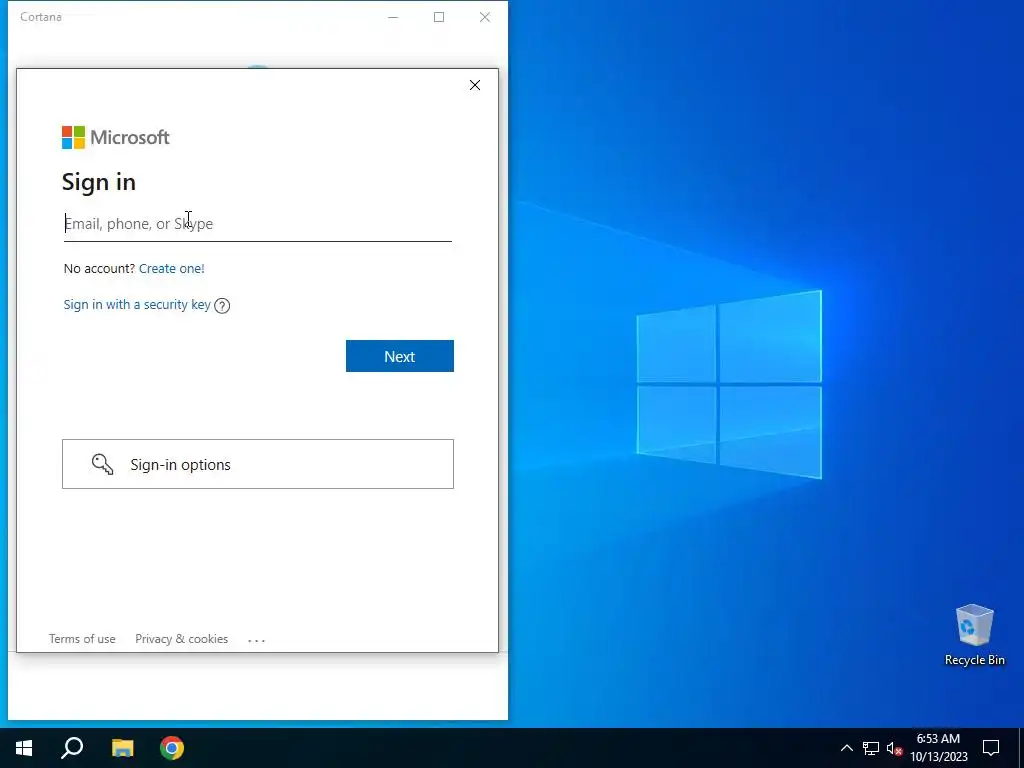Open the Terms of use link

coord(82,639)
